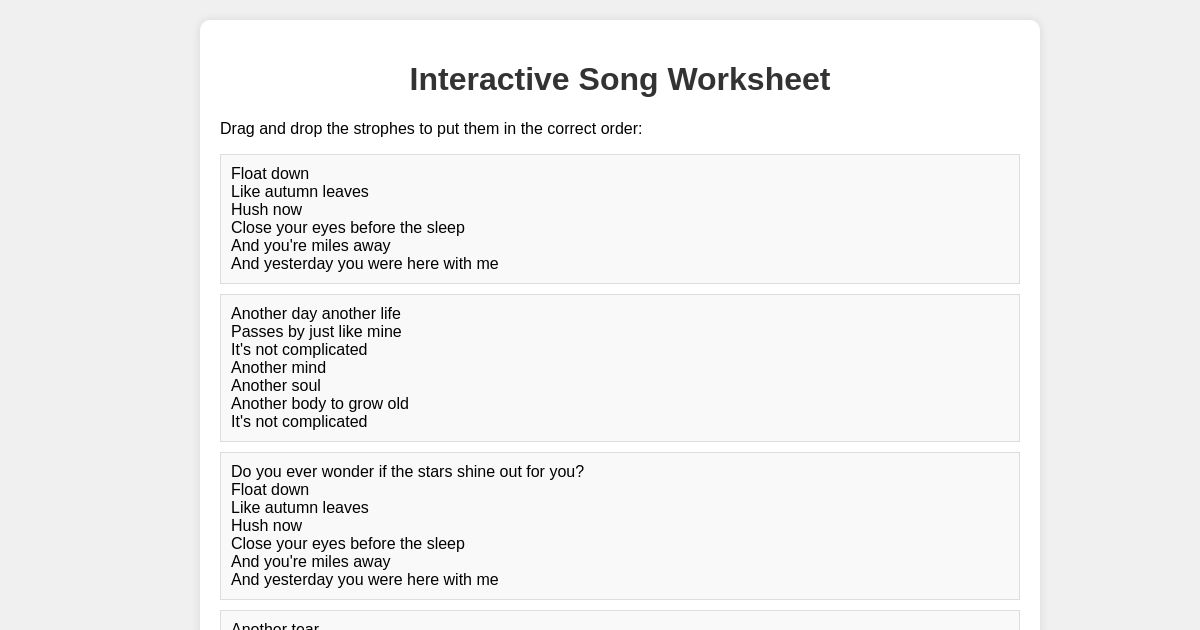Select the strophe starting with 'Float down'
This screenshot has width=1200, height=630.
coord(620,219)
